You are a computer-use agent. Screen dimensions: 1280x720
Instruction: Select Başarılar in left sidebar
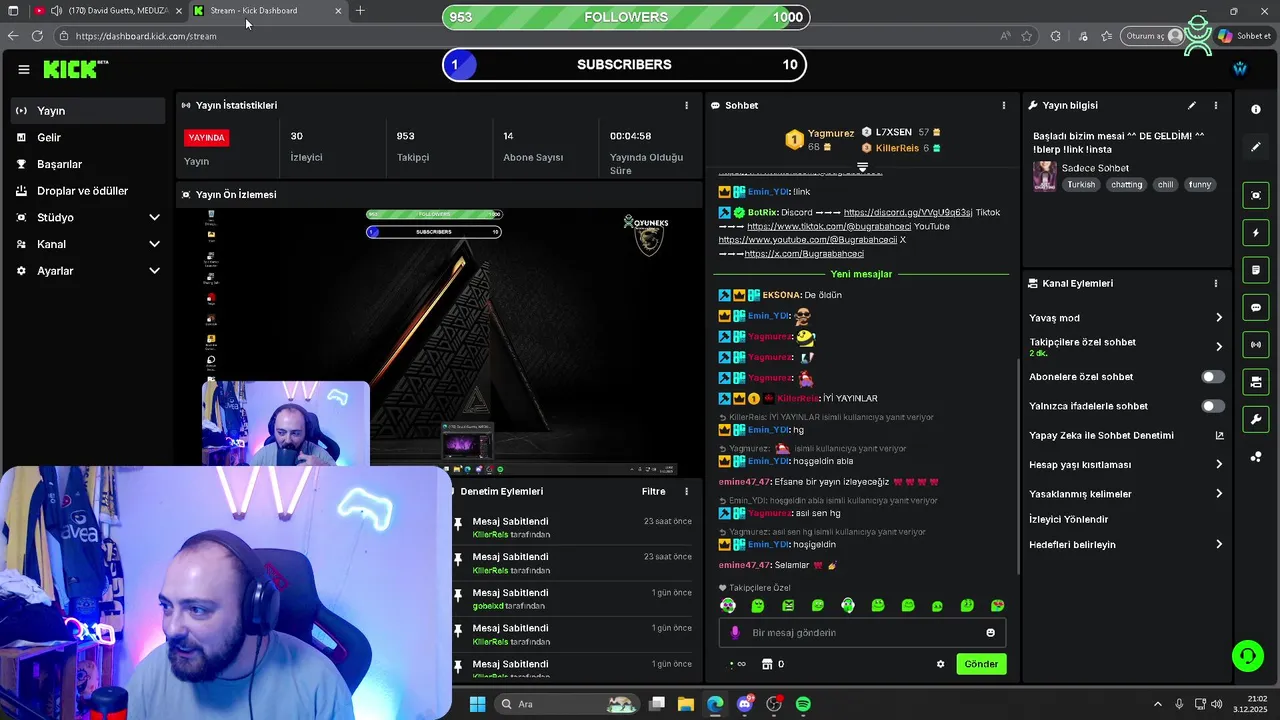coord(88,164)
